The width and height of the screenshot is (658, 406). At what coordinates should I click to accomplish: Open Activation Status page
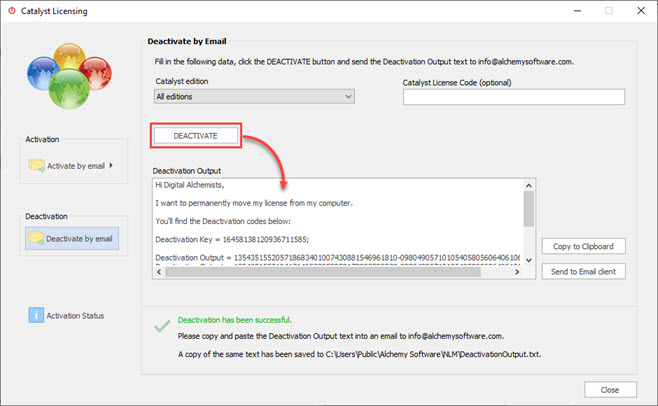click(66, 315)
